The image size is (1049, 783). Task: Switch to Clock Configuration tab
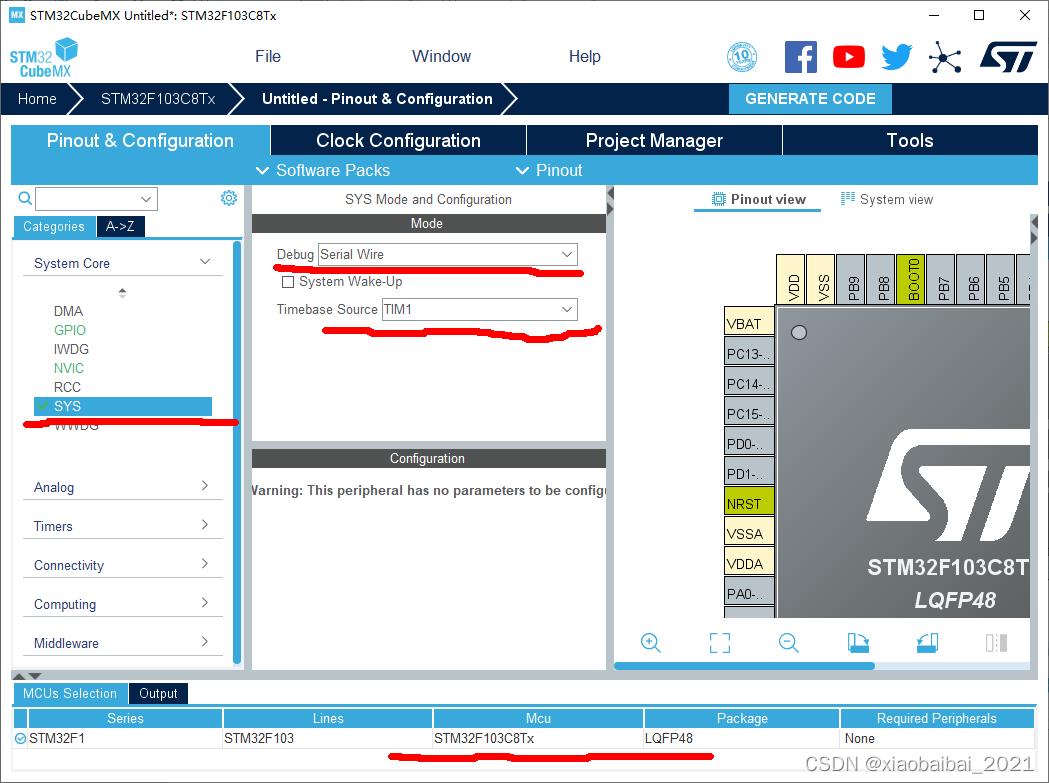click(398, 140)
